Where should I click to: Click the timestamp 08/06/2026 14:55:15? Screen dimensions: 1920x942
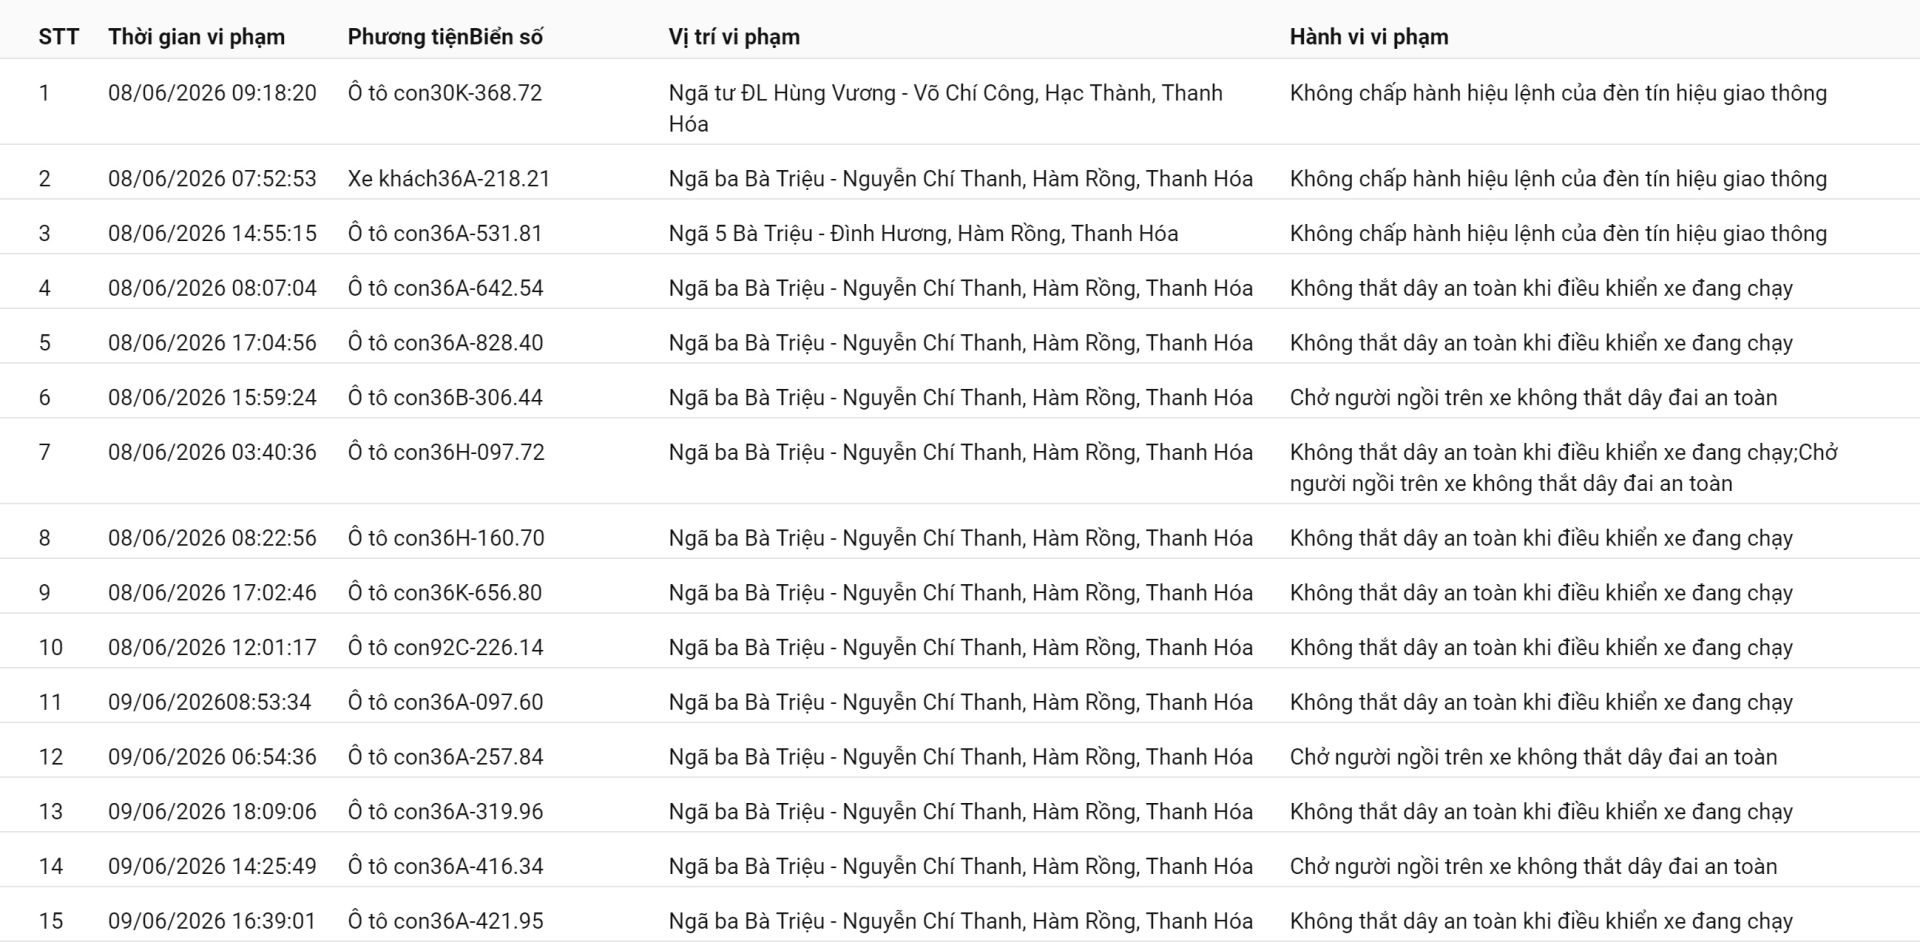[212, 234]
